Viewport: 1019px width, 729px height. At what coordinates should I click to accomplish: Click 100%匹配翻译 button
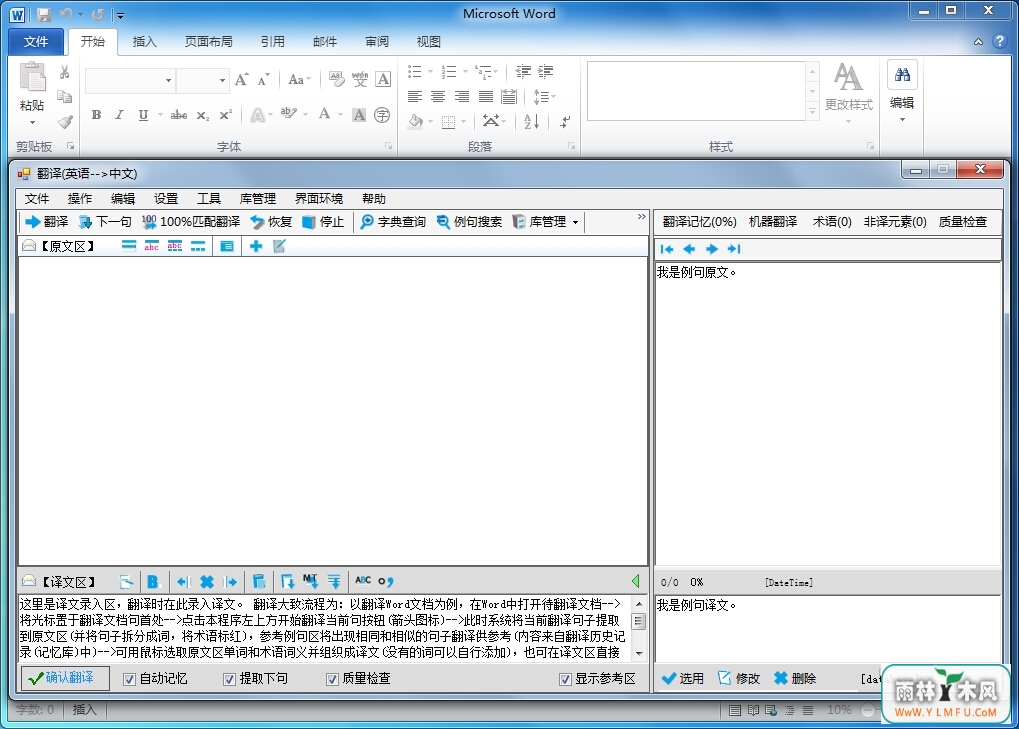tap(191, 222)
